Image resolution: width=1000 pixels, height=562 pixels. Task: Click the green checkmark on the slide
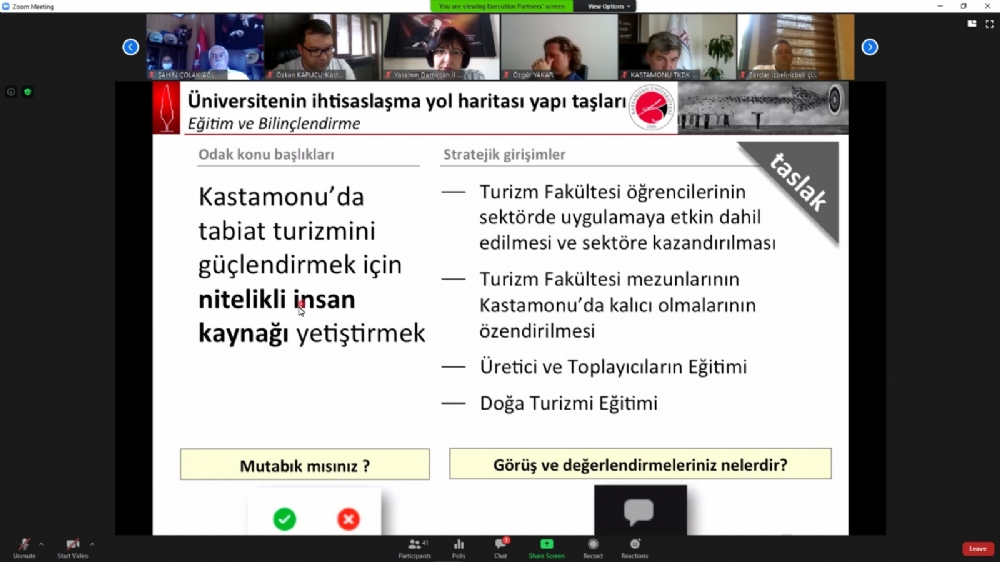pos(285,519)
